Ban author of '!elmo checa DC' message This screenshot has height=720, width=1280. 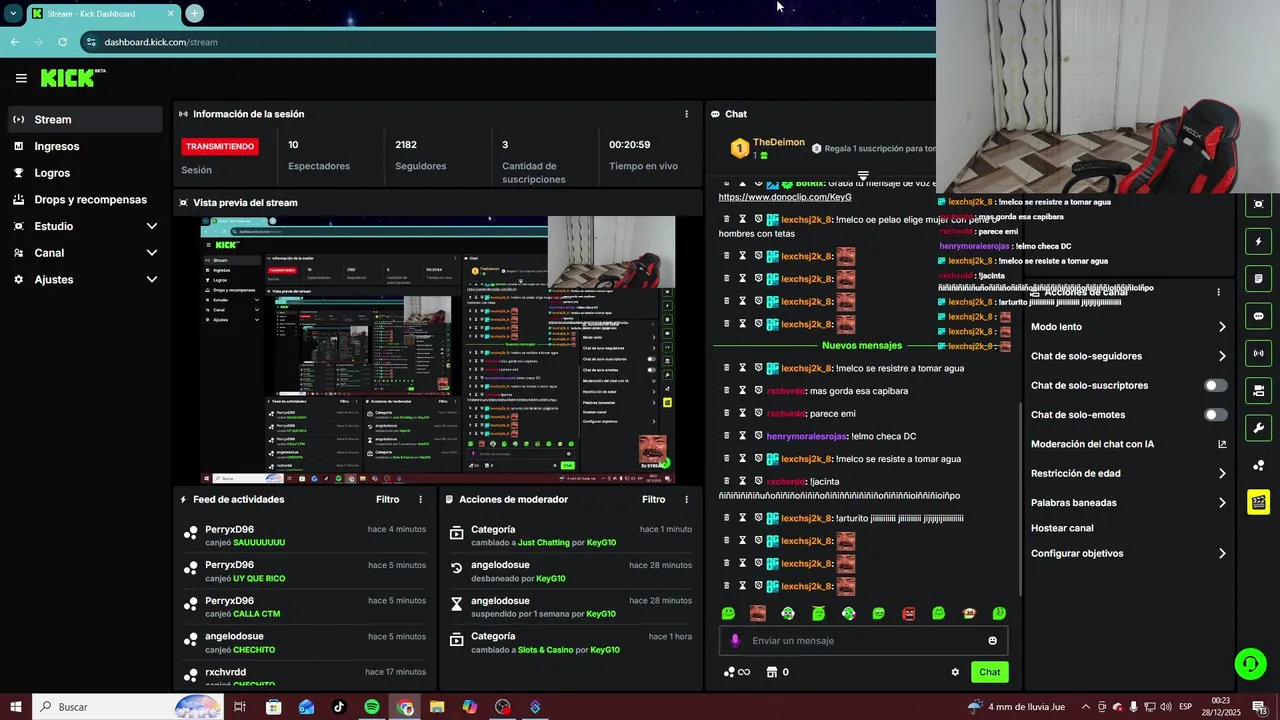click(x=758, y=436)
